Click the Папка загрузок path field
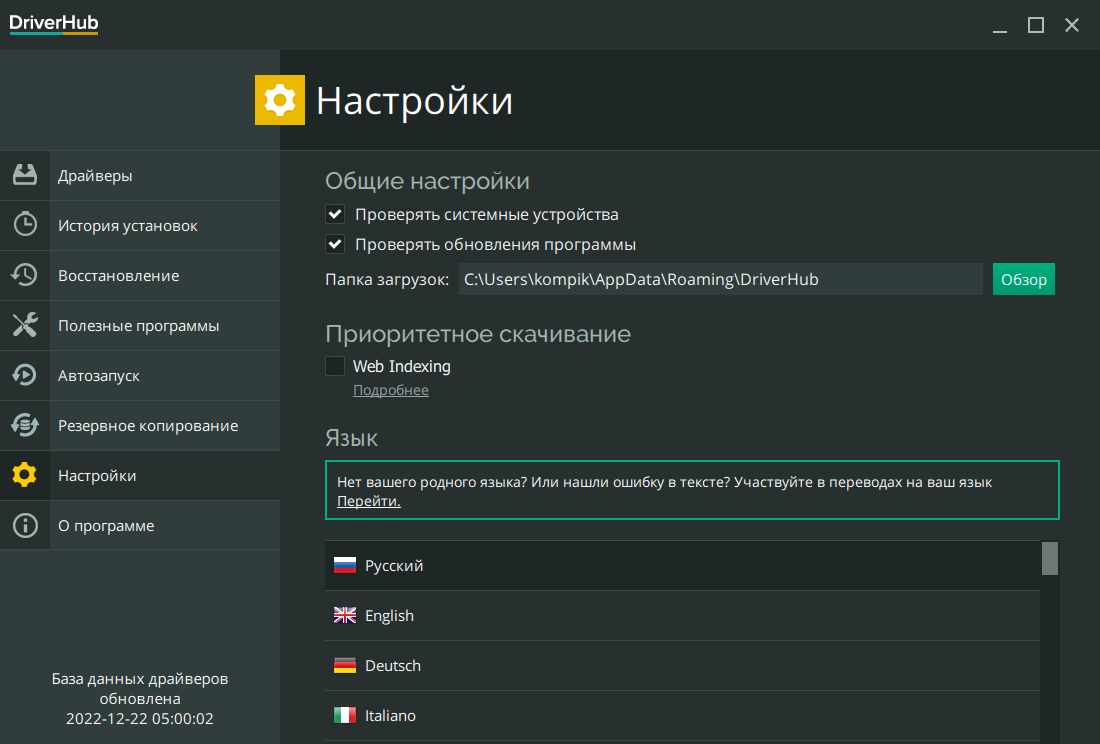Screen dimensions: 1100x744 (x=720, y=279)
